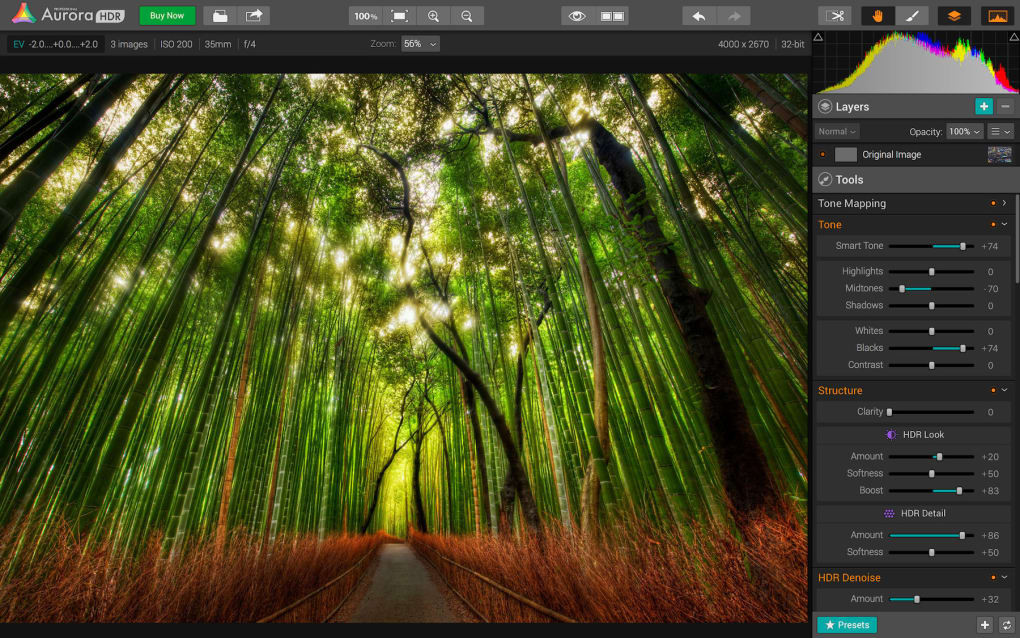Click the Aurora HDR logo
The height and width of the screenshot is (638, 1020).
click(x=68, y=14)
